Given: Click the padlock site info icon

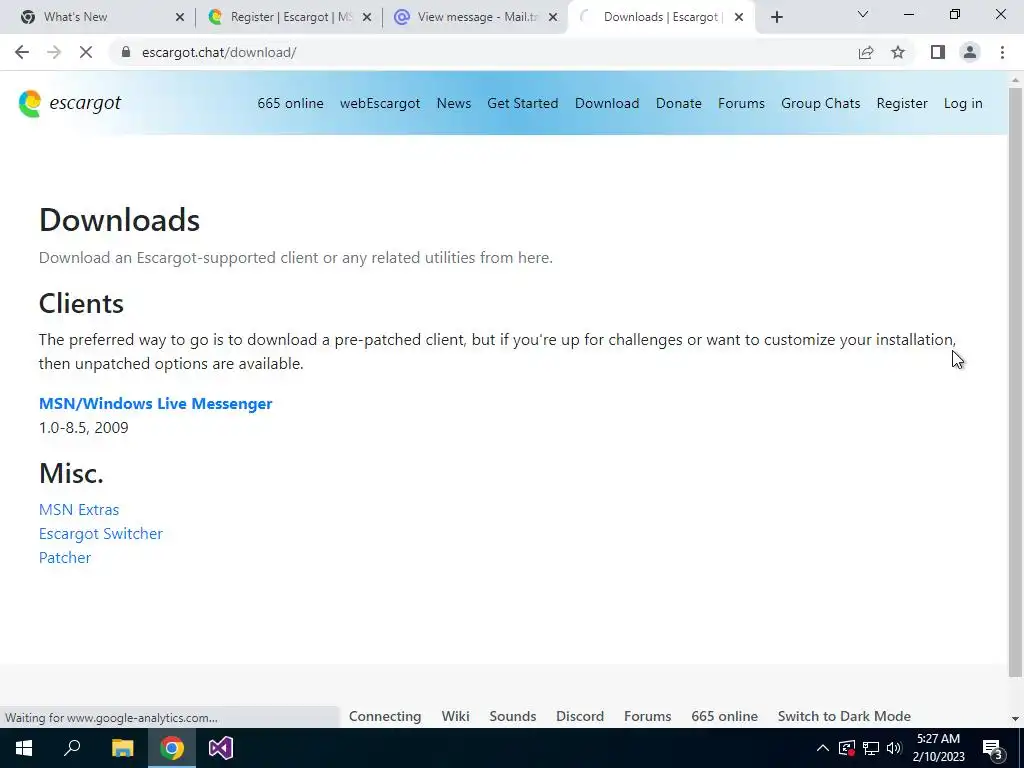Looking at the screenshot, I should pos(126,52).
